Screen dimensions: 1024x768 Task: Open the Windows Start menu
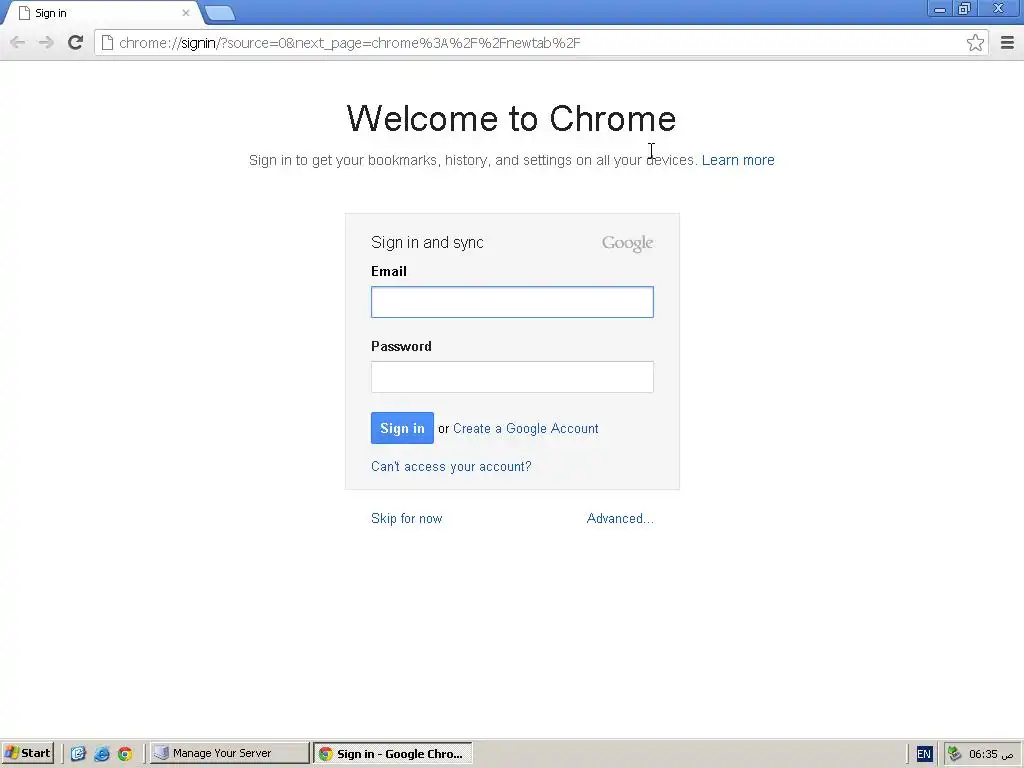(27, 753)
